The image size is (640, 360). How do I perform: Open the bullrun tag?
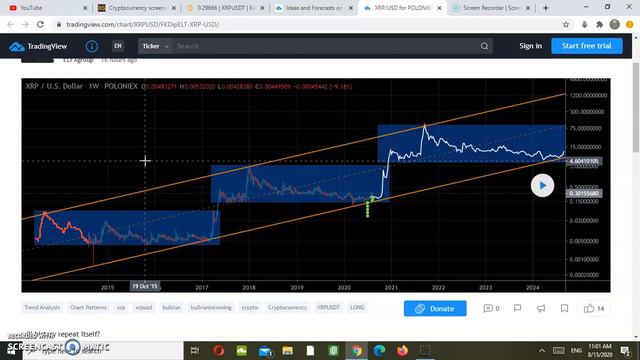point(171,307)
